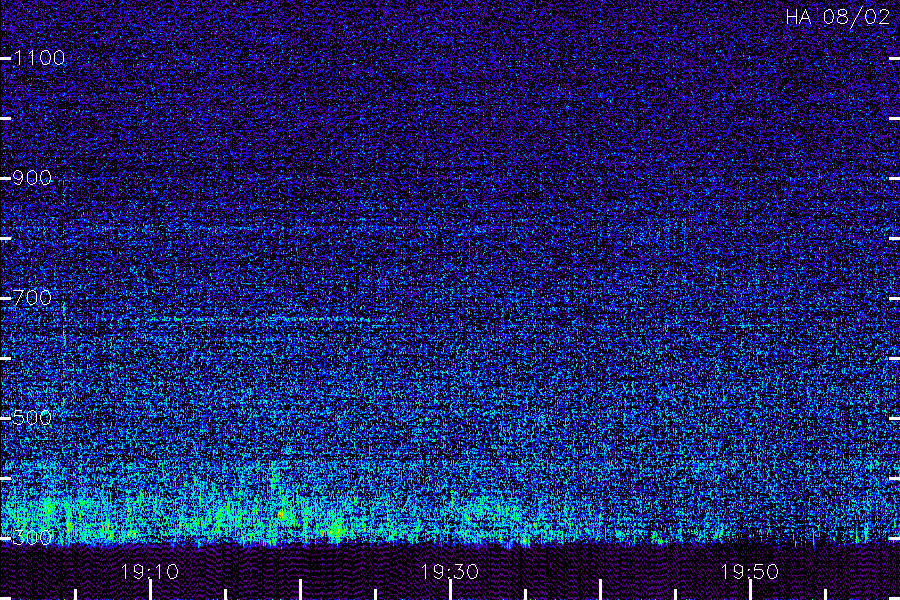This screenshot has height=600, width=900.
Task: Click the 900 frequency axis label
Action: tap(32, 178)
